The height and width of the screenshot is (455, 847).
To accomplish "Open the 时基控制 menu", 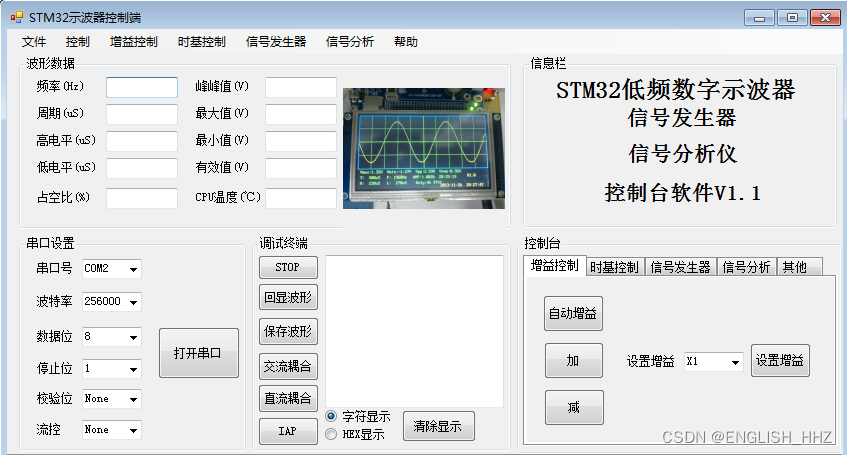I will tap(201, 42).
